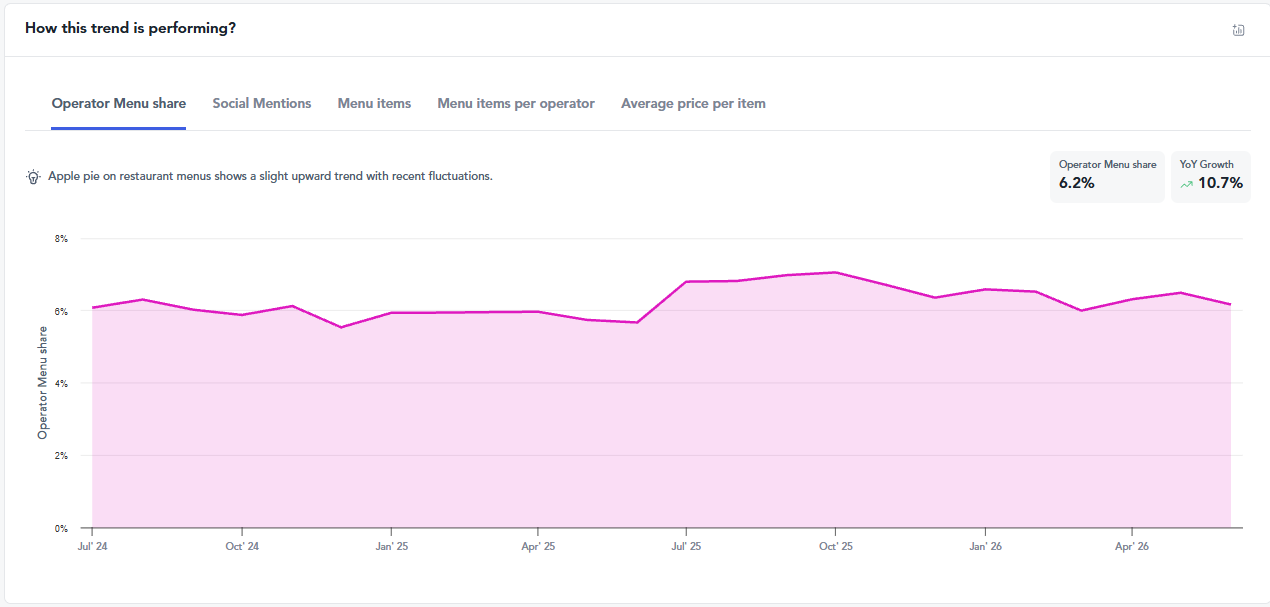Open the Menu items tab
The width and height of the screenshot is (1270, 607).
[x=374, y=103]
